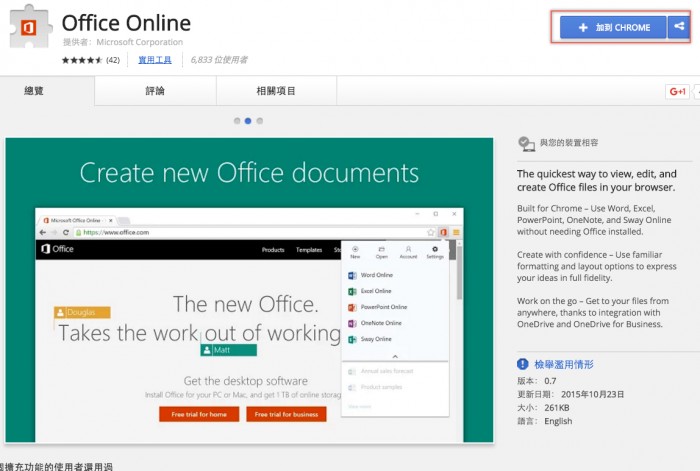The image size is (700, 471).
Task: Click the OneNote Online icon in screenshot
Action: [352, 323]
